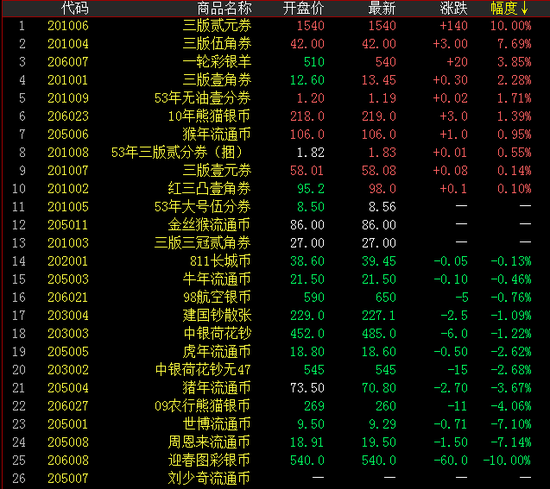550x489 pixels.
Task: Click latest price 485.0
Action: (379, 334)
